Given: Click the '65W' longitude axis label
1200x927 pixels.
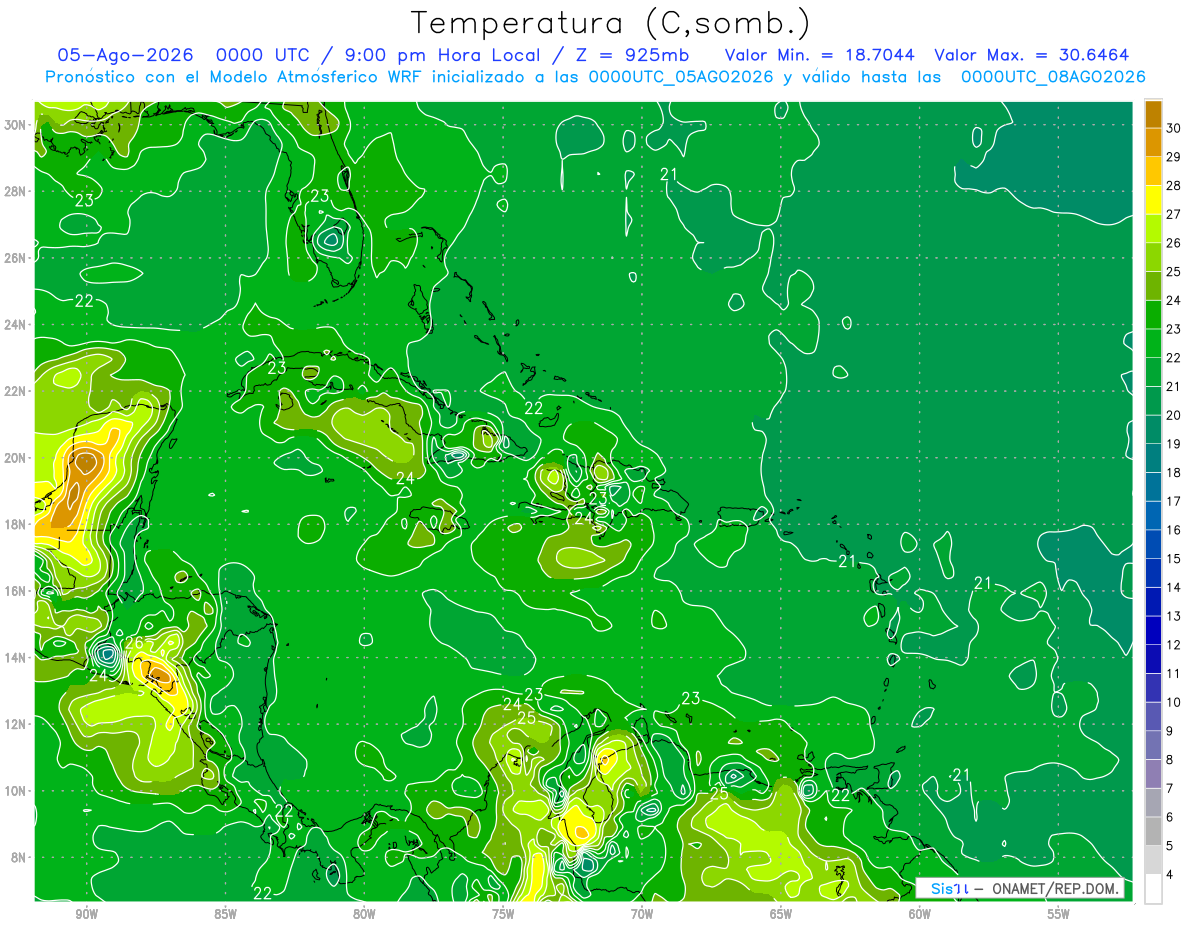Looking at the screenshot, I should point(781,914).
